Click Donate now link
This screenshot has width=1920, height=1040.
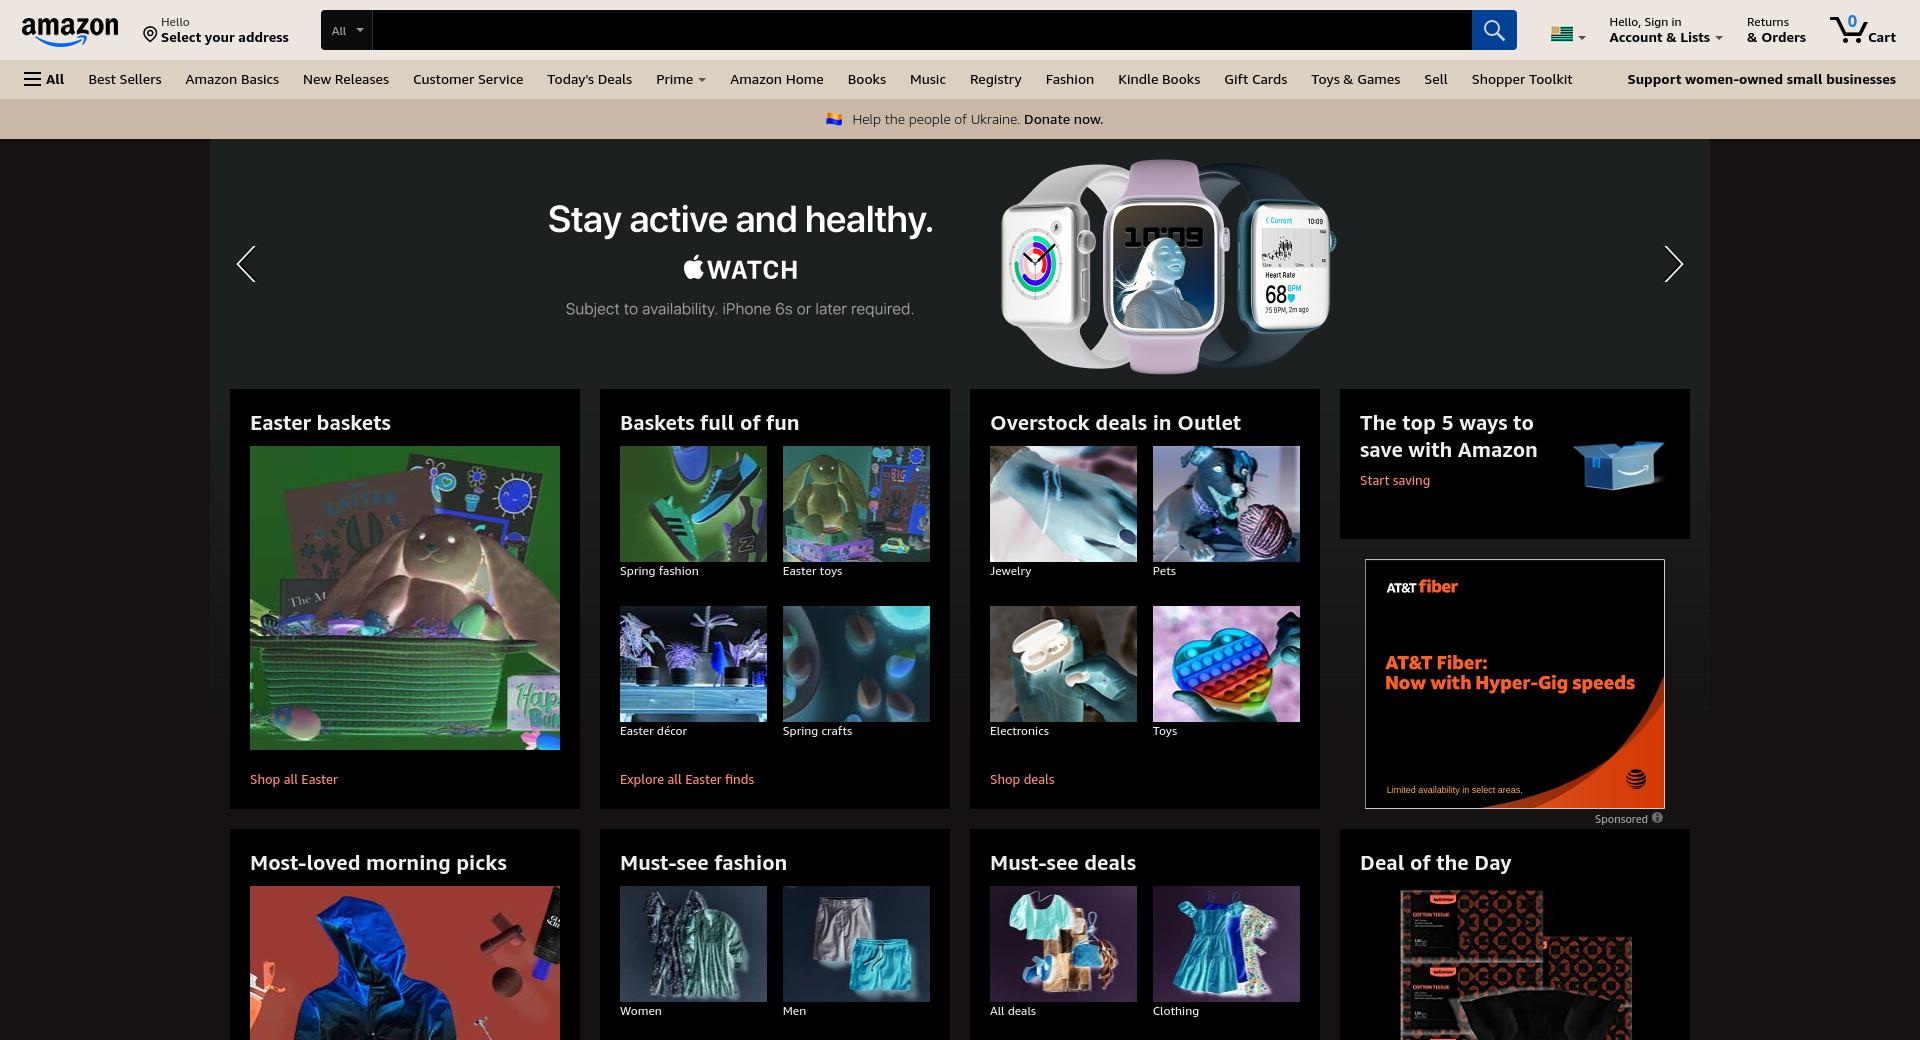pos(1063,119)
